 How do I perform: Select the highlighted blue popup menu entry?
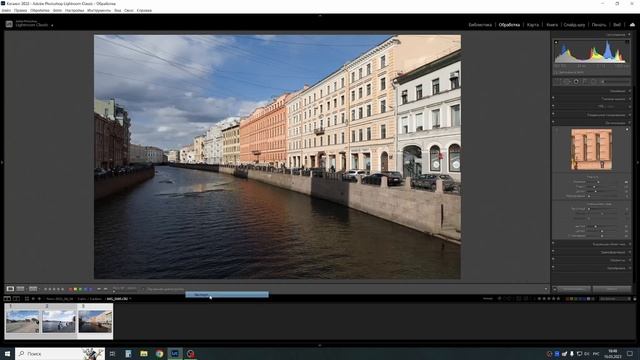pos(227,294)
